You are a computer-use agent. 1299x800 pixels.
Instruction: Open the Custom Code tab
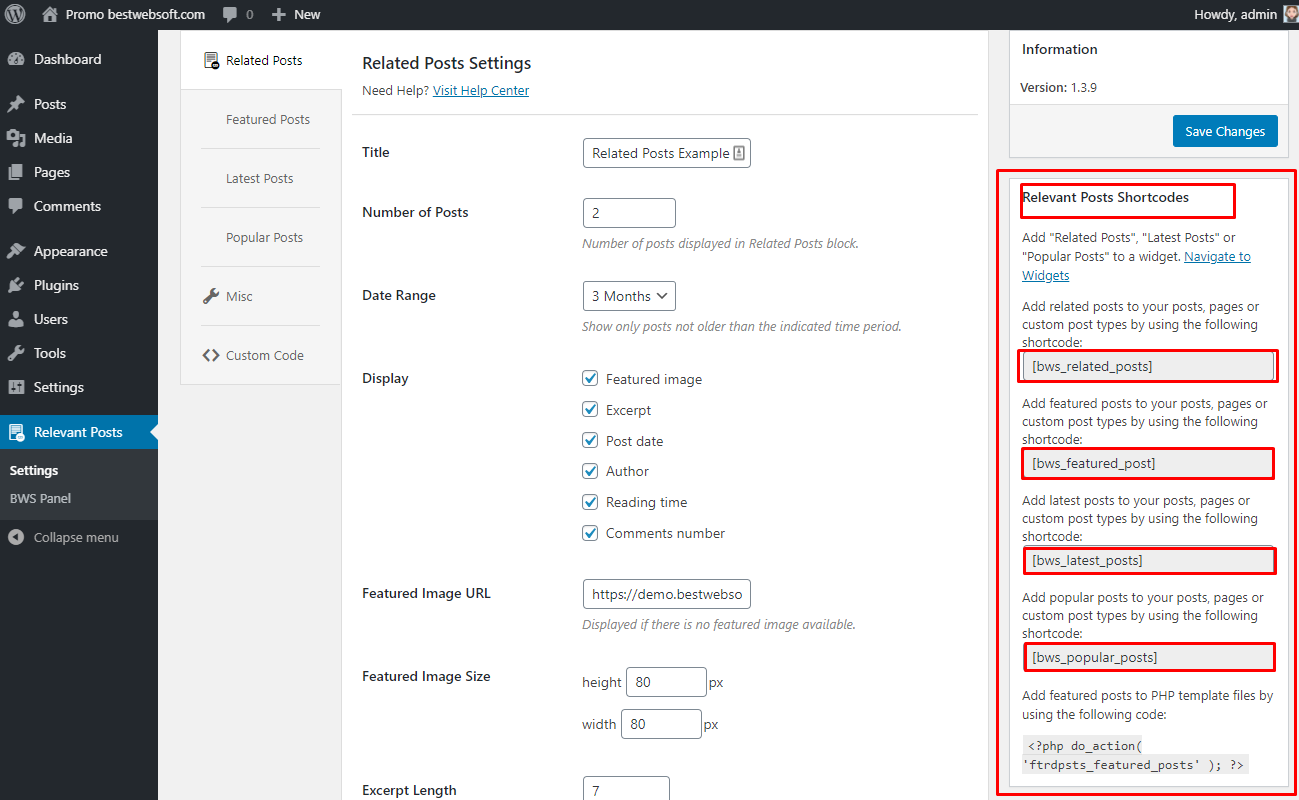click(265, 355)
